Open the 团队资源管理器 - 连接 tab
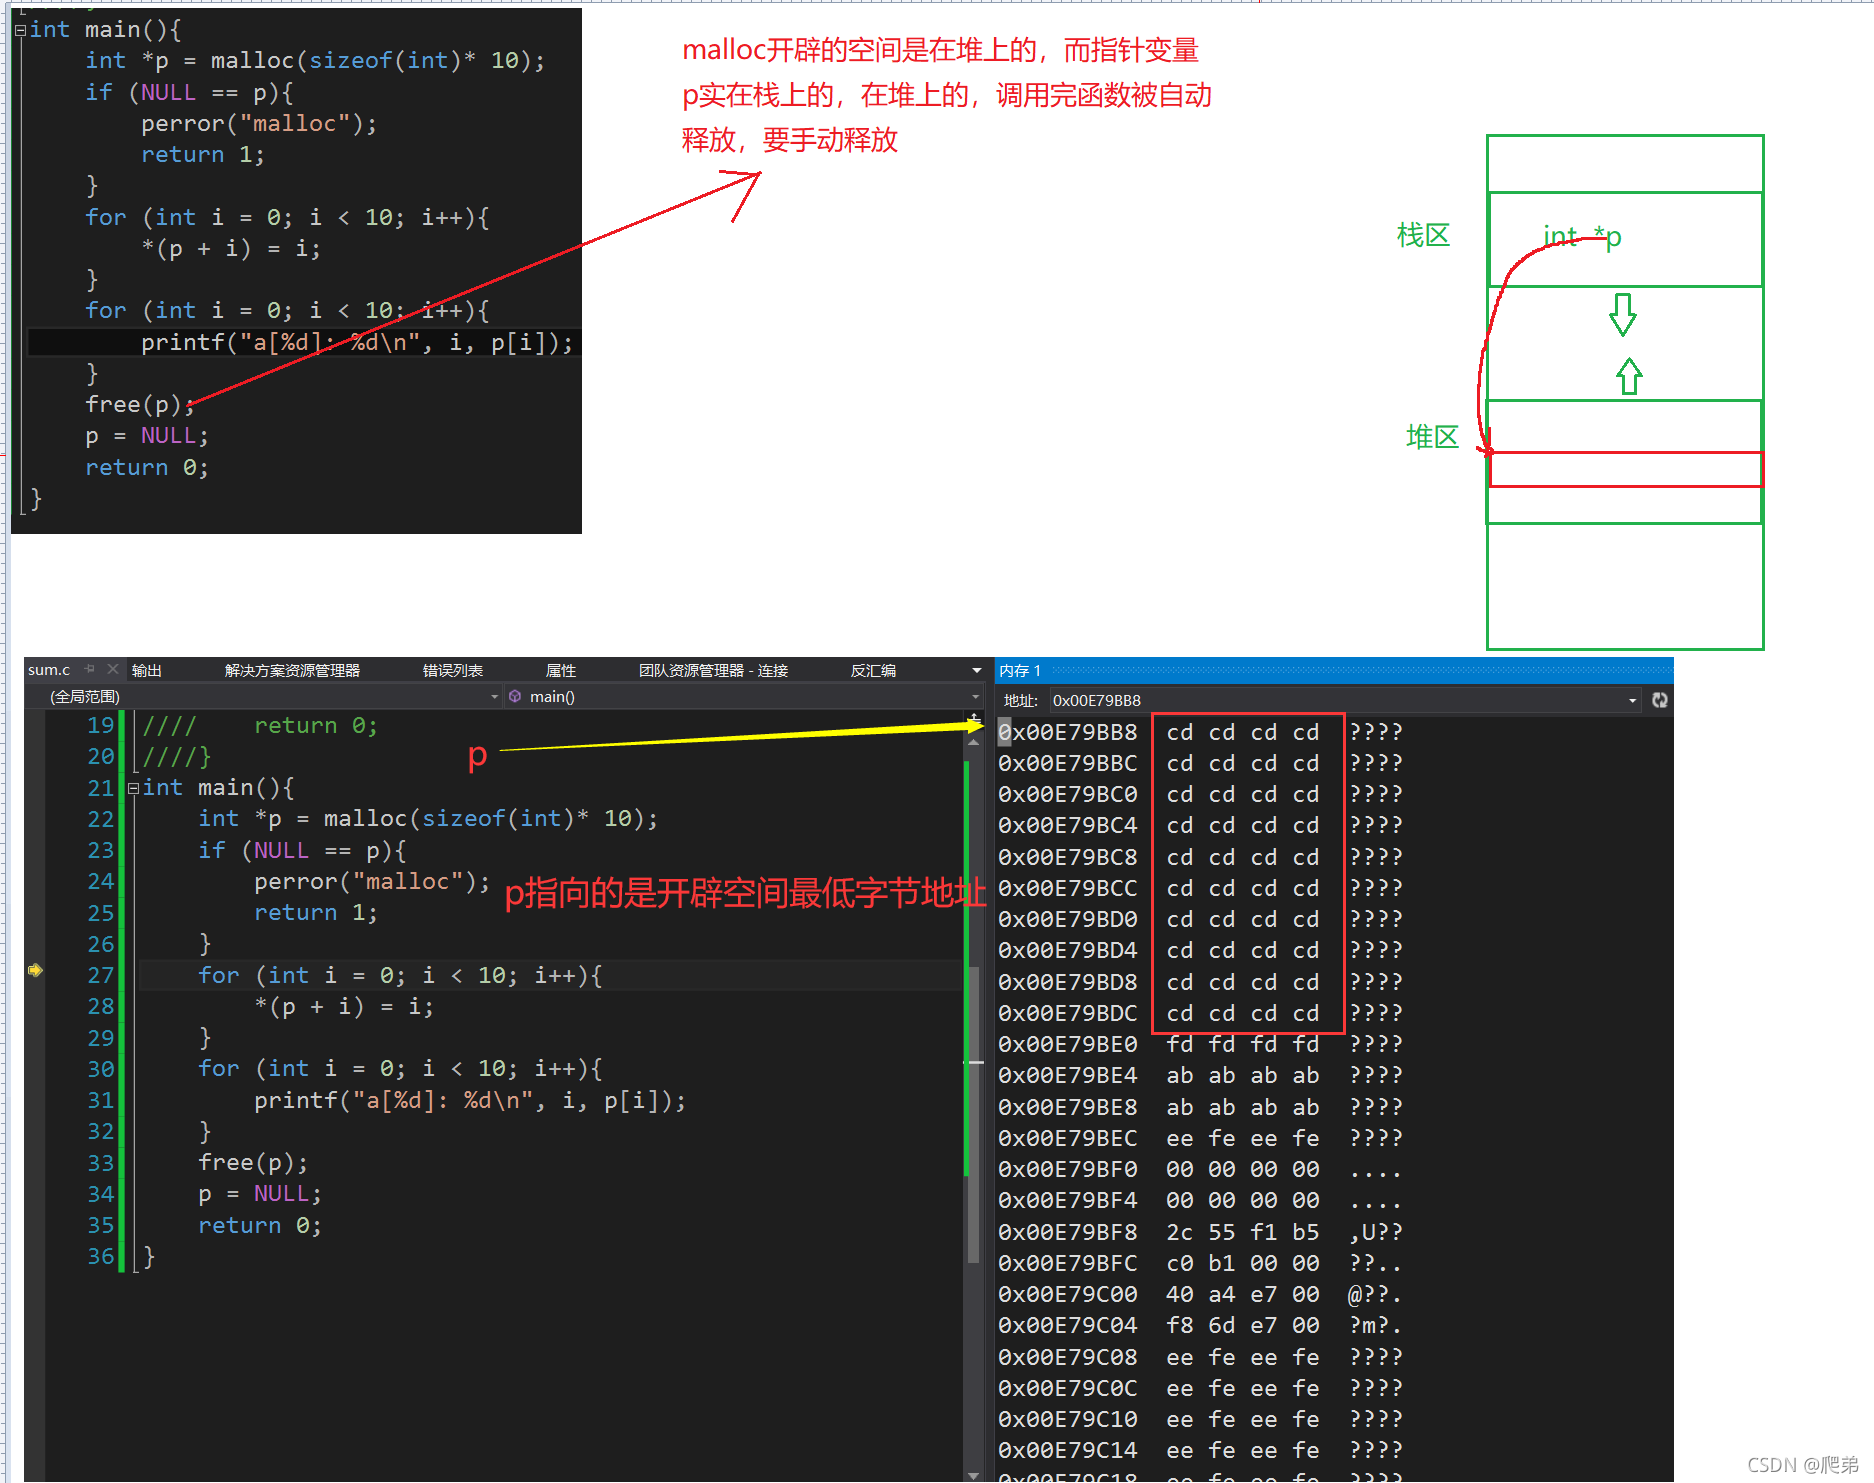This screenshot has height=1483, width=1874. click(713, 670)
